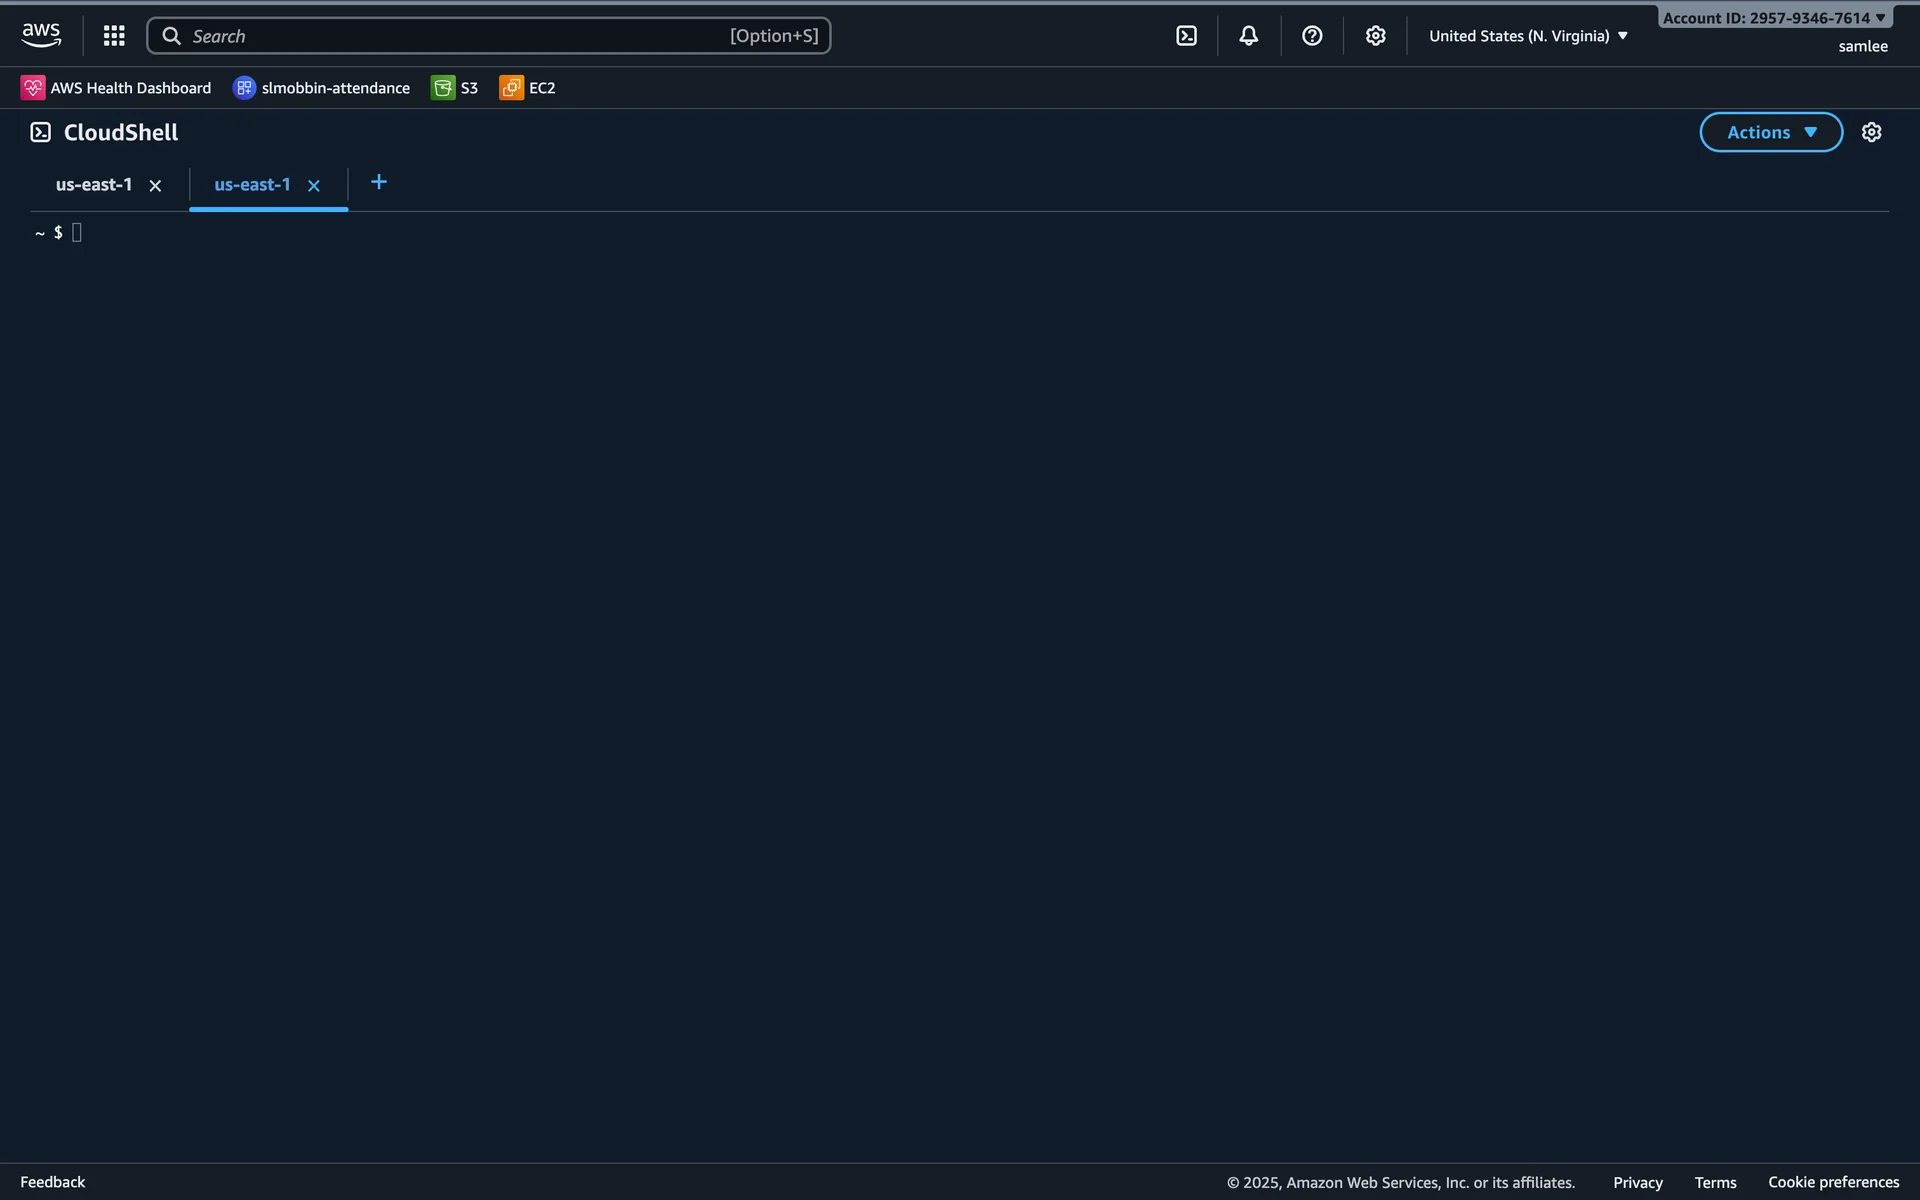Image resolution: width=1920 pixels, height=1200 pixels.
Task: Expand the Account ID dropdown menu
Action: tap(1773, 18)
